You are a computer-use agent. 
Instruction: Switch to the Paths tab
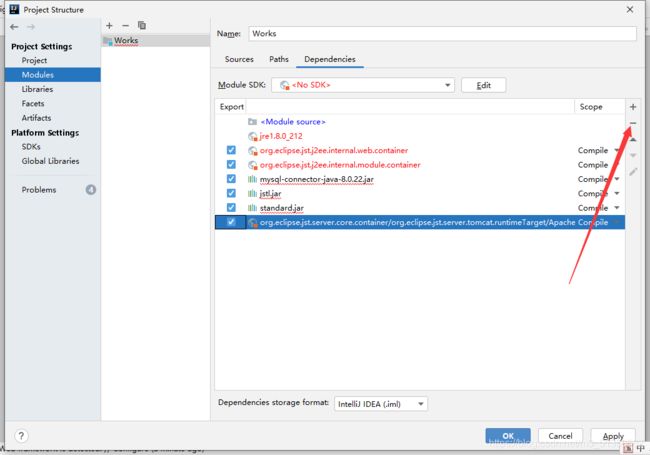(x=279, y=59)
